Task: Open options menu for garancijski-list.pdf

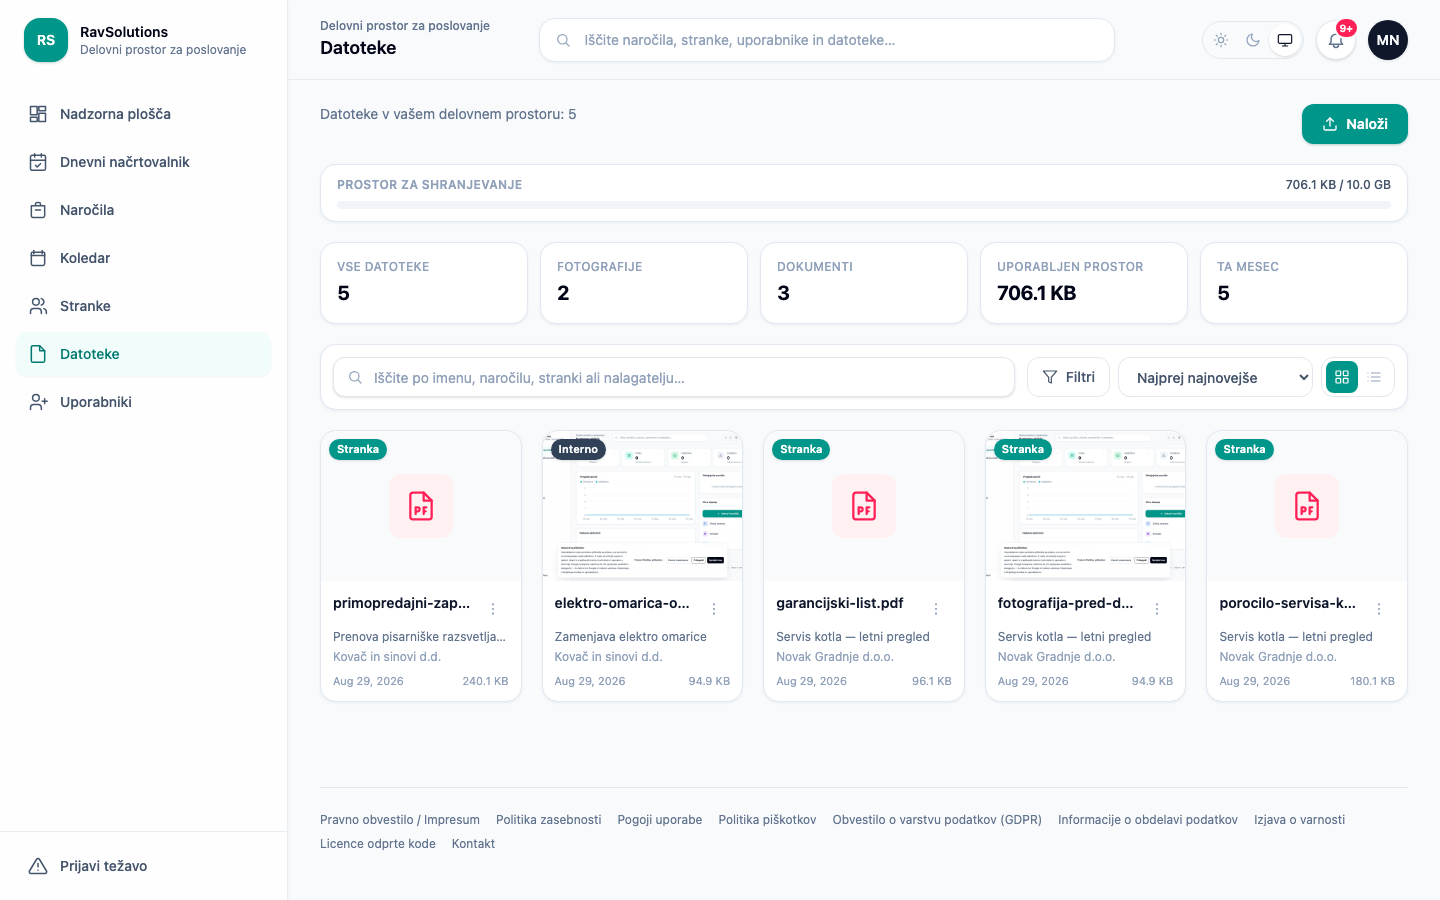Action: (936, 609)
